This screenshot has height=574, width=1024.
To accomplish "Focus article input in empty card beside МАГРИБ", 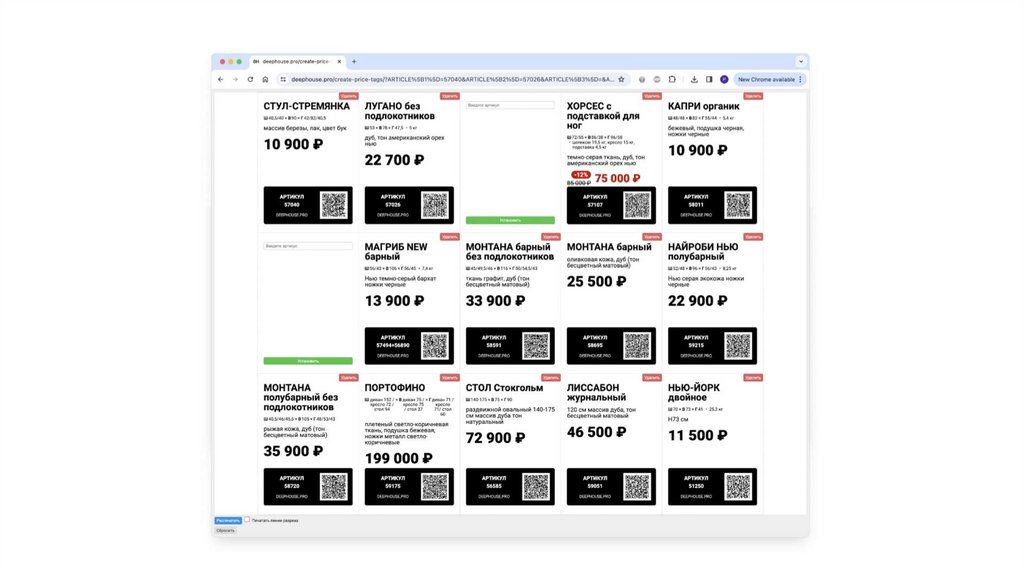I will point(308,246).
